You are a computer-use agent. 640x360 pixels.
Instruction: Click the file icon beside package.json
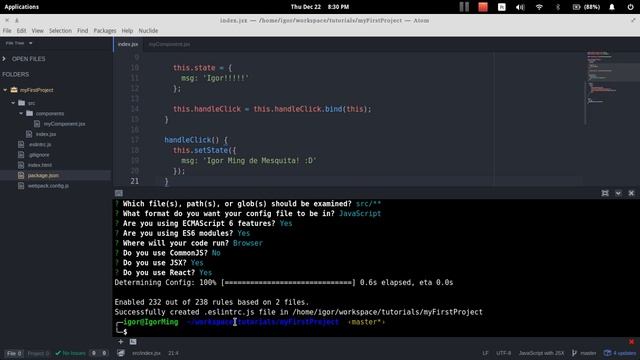[21, 175]
